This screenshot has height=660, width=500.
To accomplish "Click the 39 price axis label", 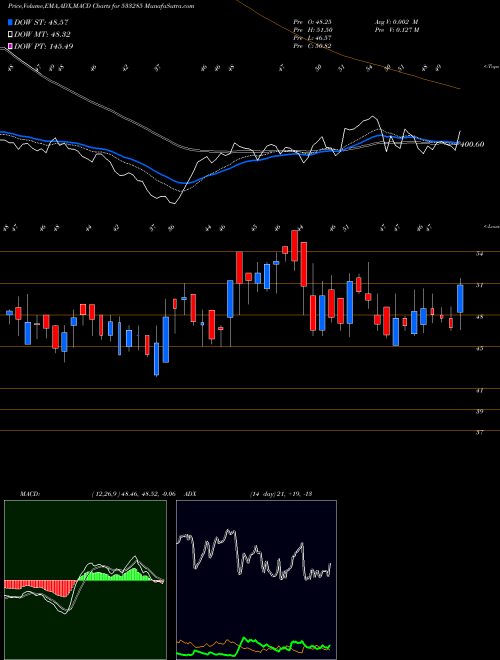I will [479, 412].
